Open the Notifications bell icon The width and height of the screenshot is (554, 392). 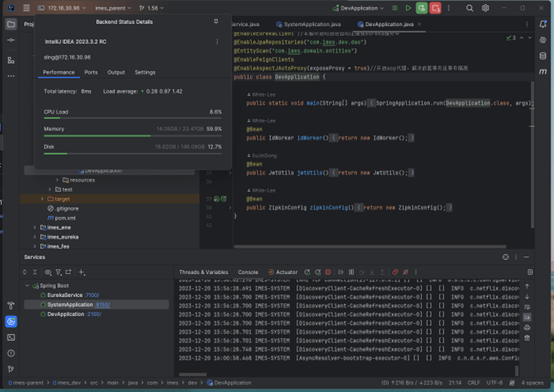(x=543, y=24)
